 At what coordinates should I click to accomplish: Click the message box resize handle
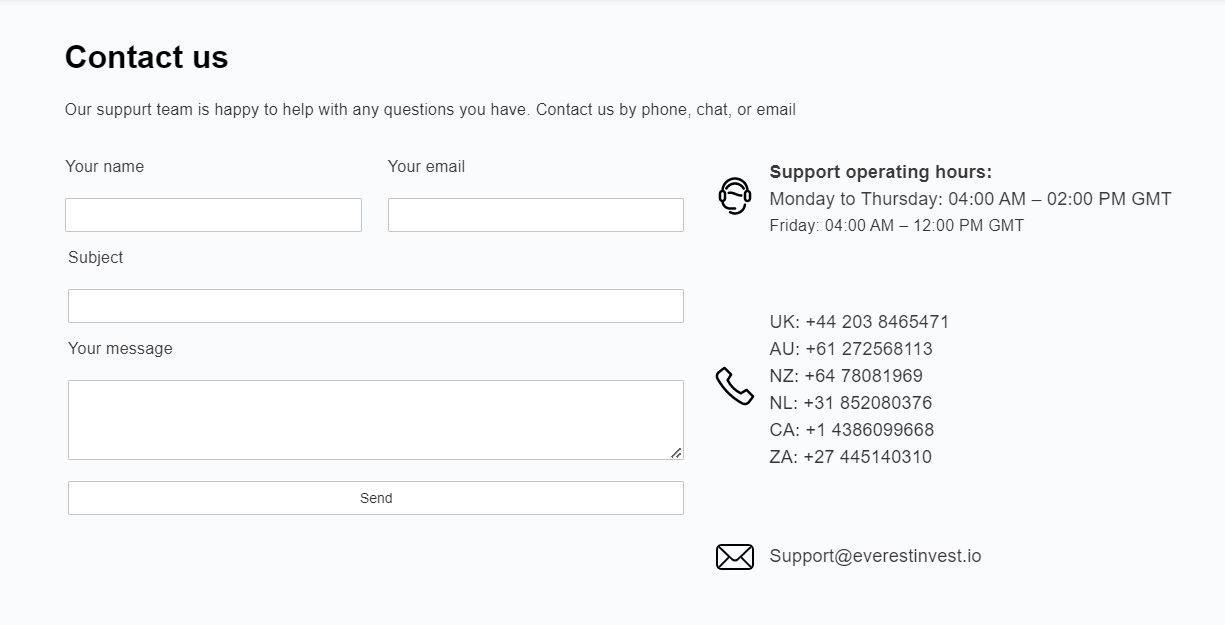(x=676, y=453)
